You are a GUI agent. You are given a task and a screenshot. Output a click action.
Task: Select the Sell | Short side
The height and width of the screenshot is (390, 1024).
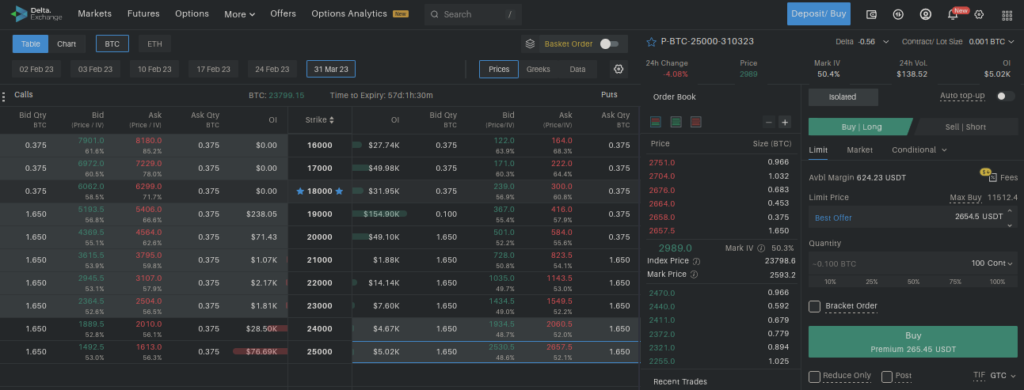tap(965, 127)
